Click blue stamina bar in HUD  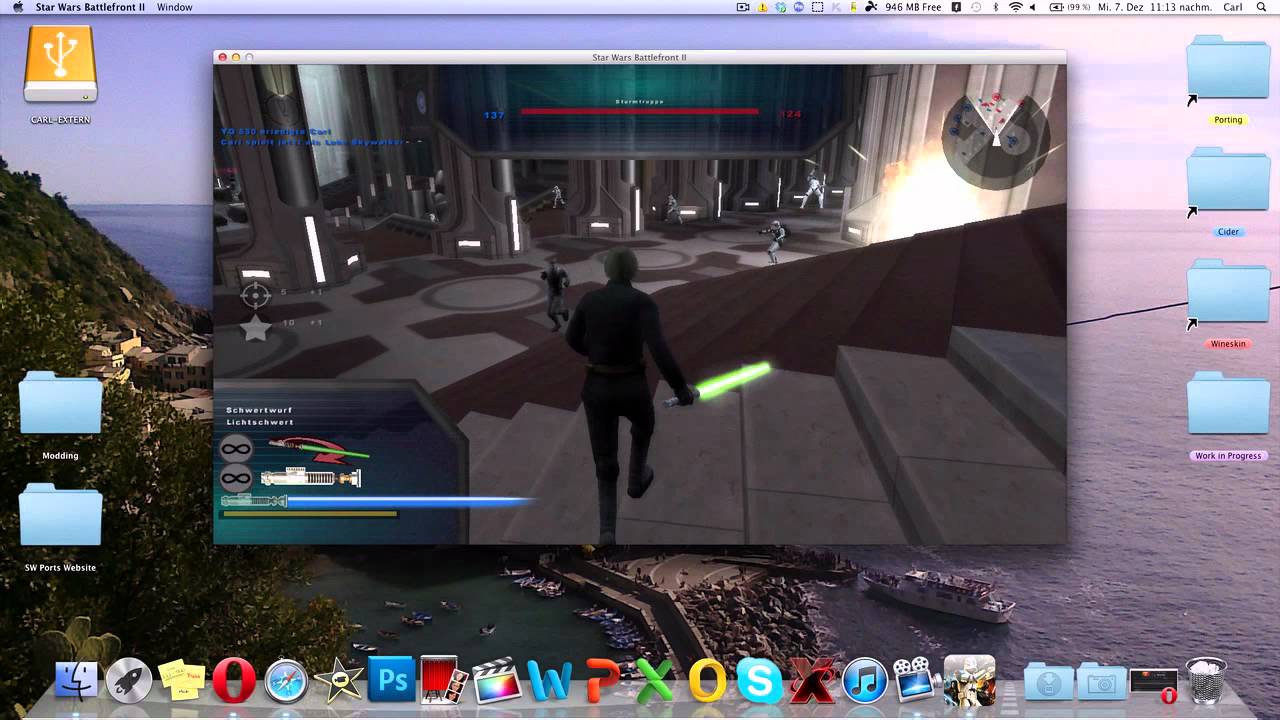(378, 501)
